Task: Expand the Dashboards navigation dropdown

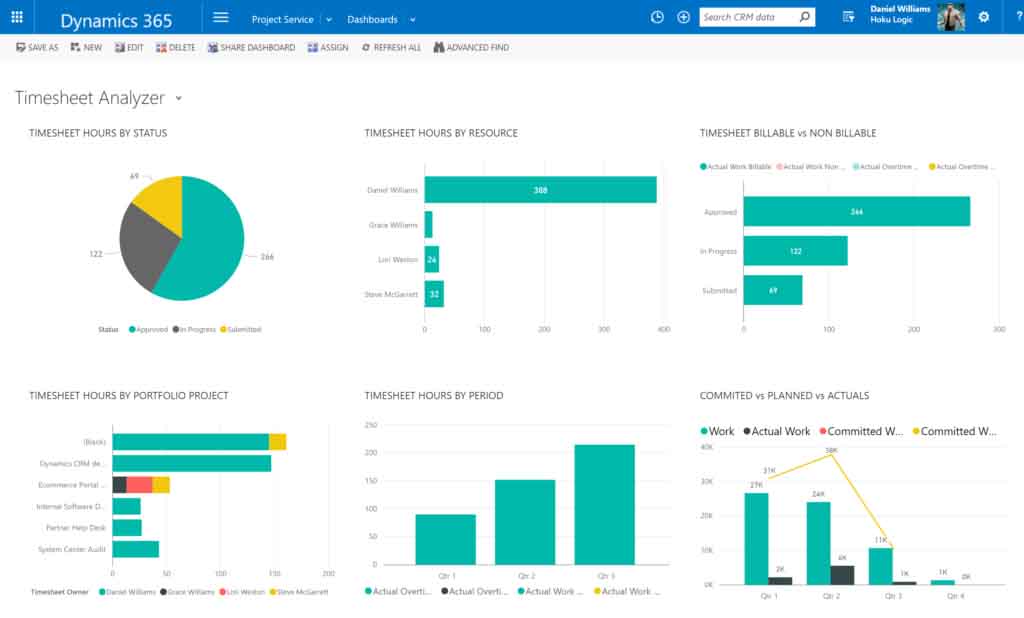Action: pyautogui.click(x=413, y=19)
